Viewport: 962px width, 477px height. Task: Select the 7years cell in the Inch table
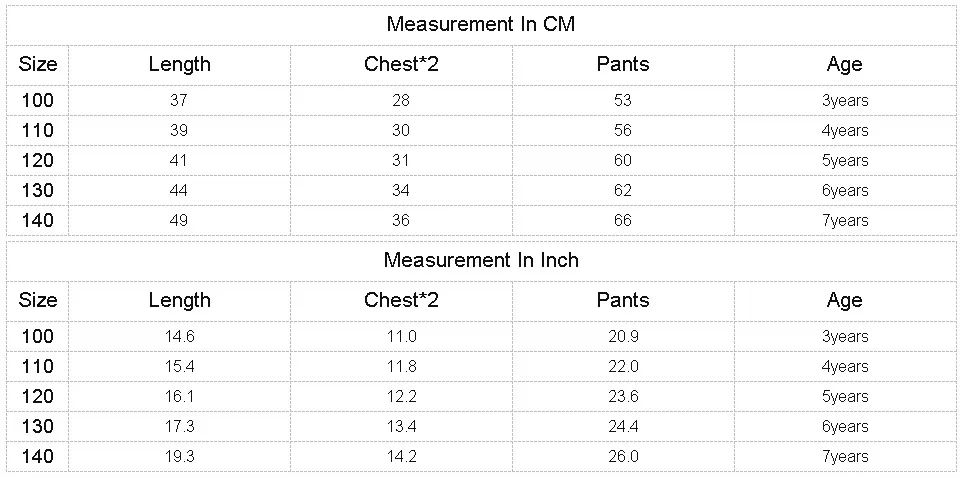(844, 456)
